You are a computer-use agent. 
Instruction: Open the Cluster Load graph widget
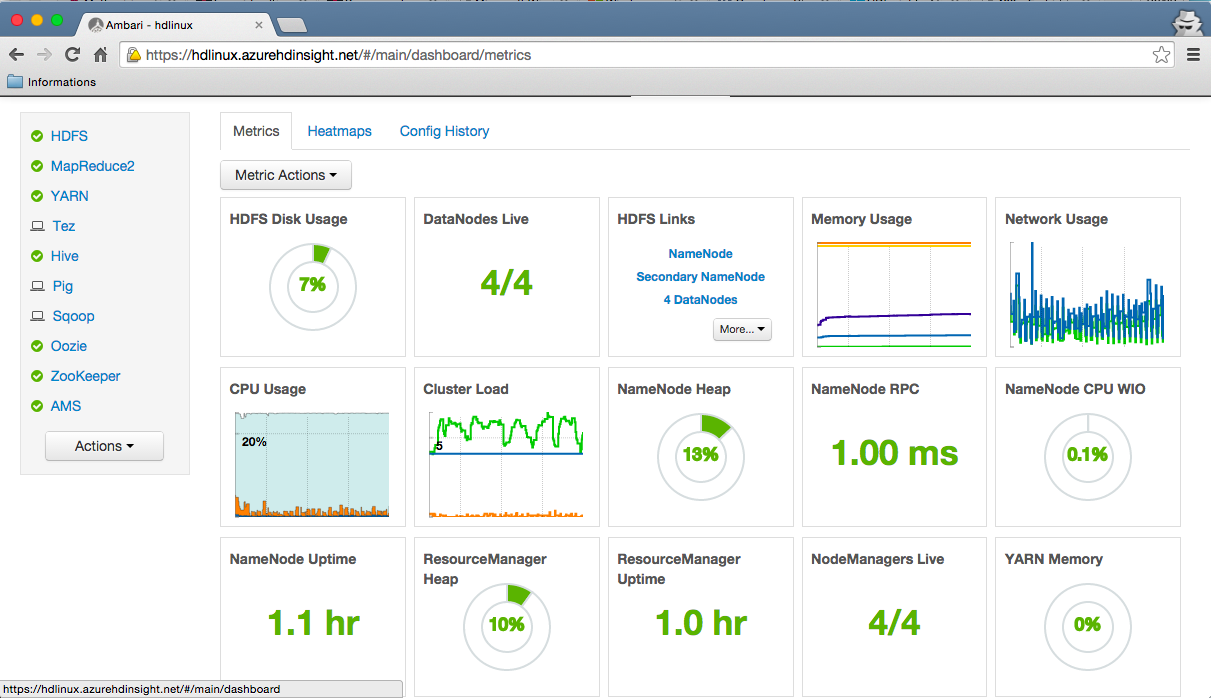506,463
